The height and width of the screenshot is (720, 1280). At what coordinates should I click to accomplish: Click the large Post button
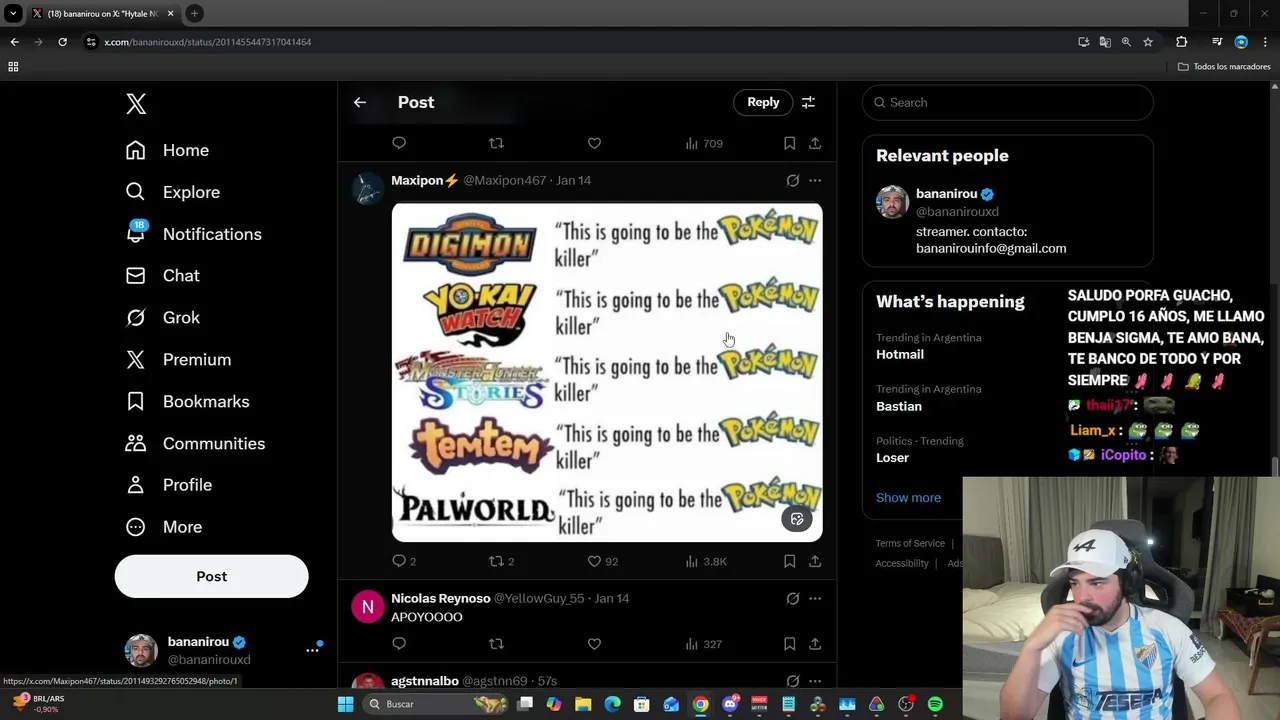pos(211,576)
